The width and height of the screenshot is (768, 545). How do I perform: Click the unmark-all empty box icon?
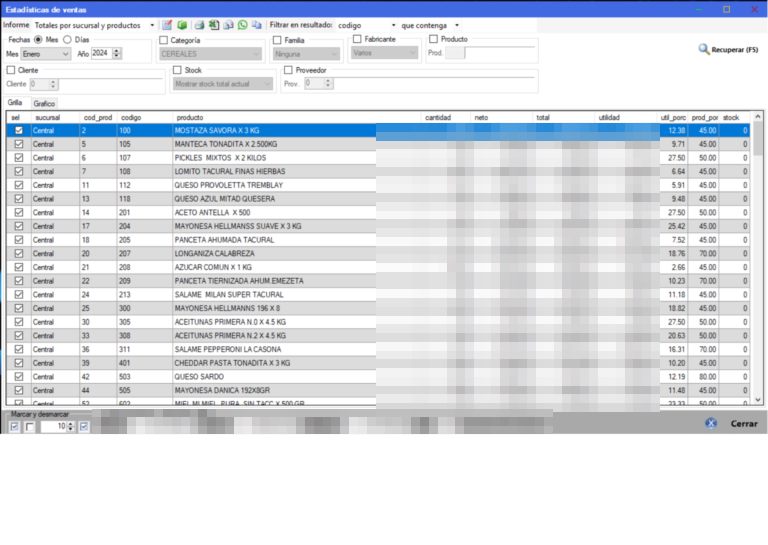tap(29, 427)
